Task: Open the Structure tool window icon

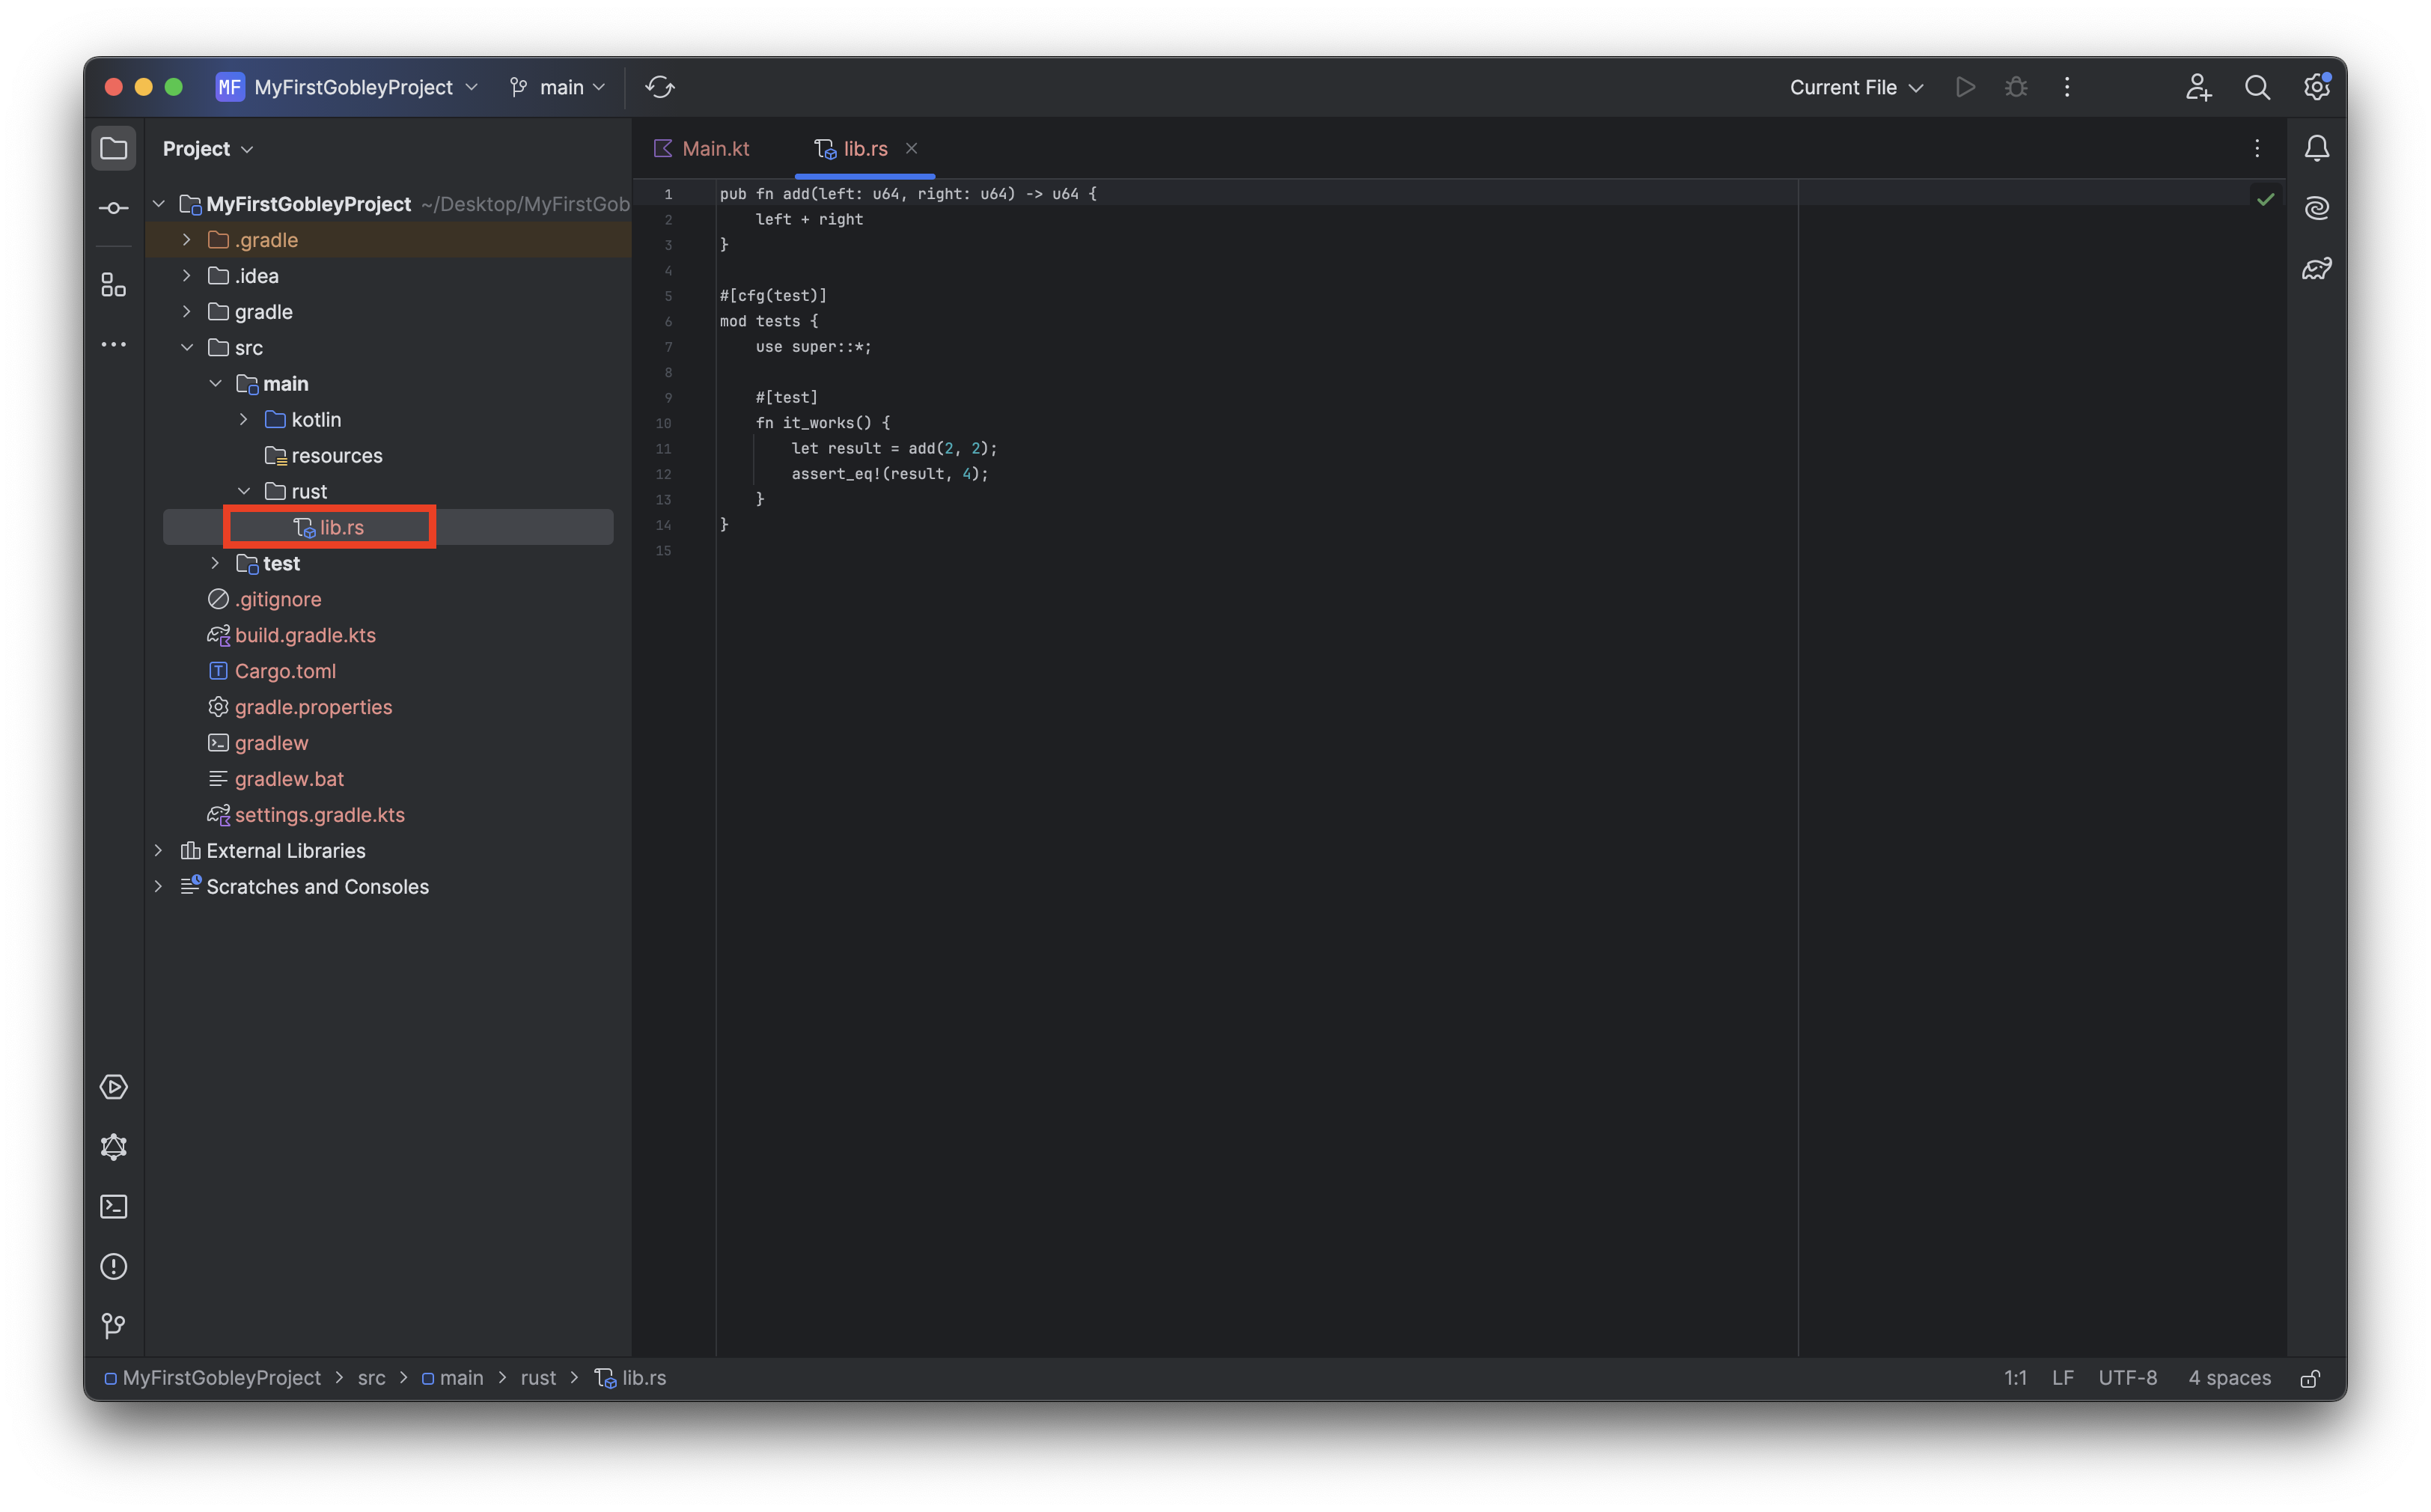Action: pos(113,285)
